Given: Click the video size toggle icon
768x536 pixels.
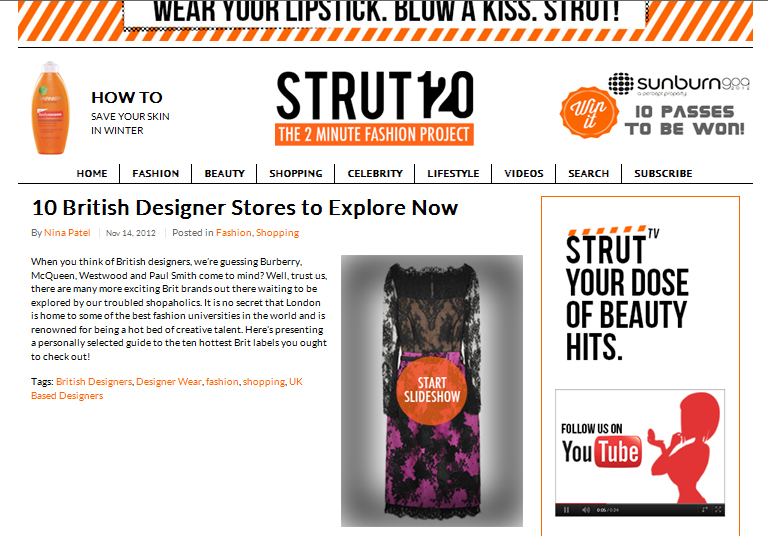Looking at the screenshot, I should point(705,510).
